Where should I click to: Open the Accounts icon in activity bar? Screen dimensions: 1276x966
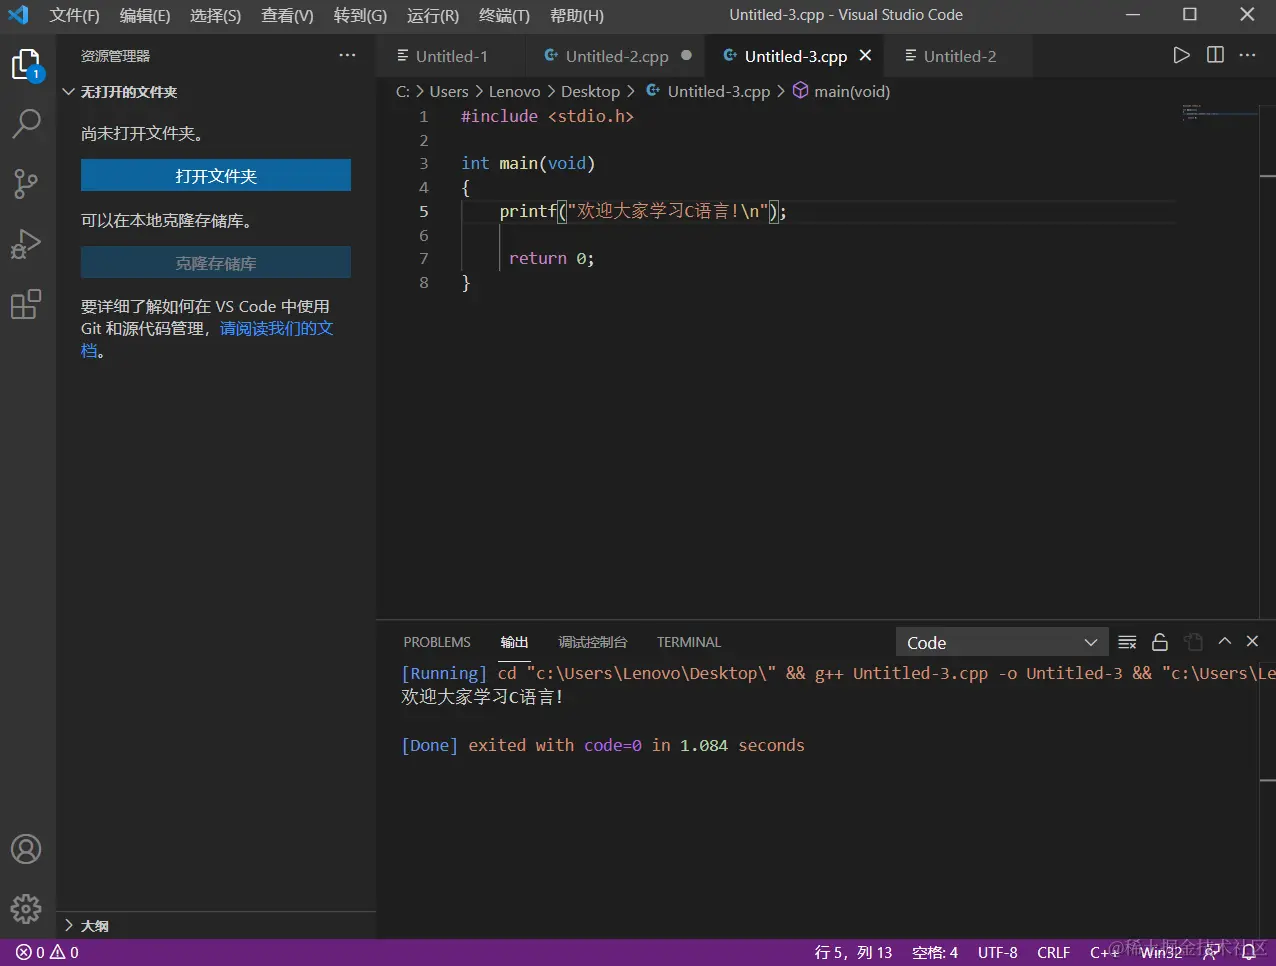[x=26, y=849]
